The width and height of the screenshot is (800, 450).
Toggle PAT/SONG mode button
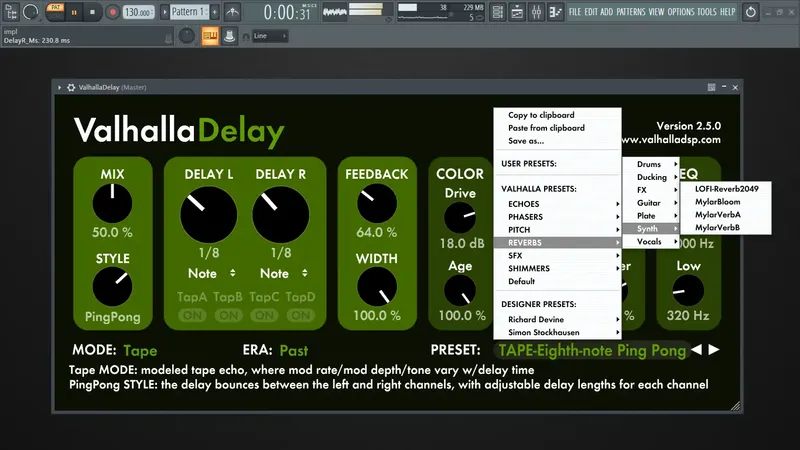tap(55, 11)
